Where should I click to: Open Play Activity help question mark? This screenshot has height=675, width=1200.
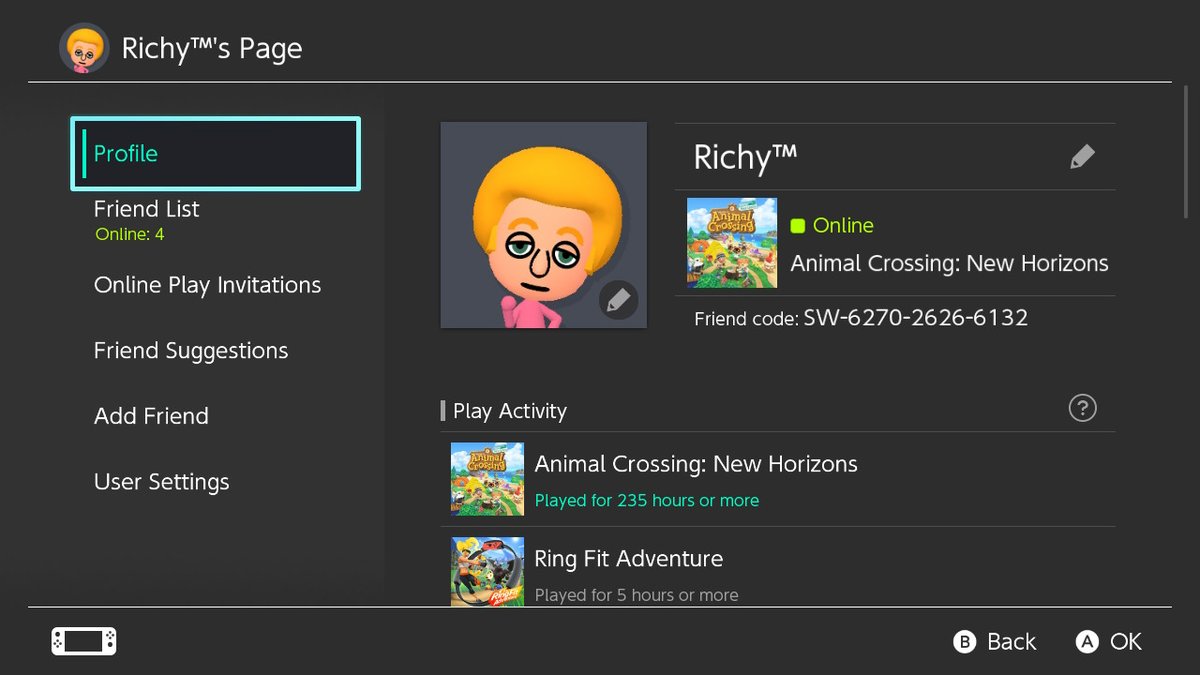point(1082,408)
